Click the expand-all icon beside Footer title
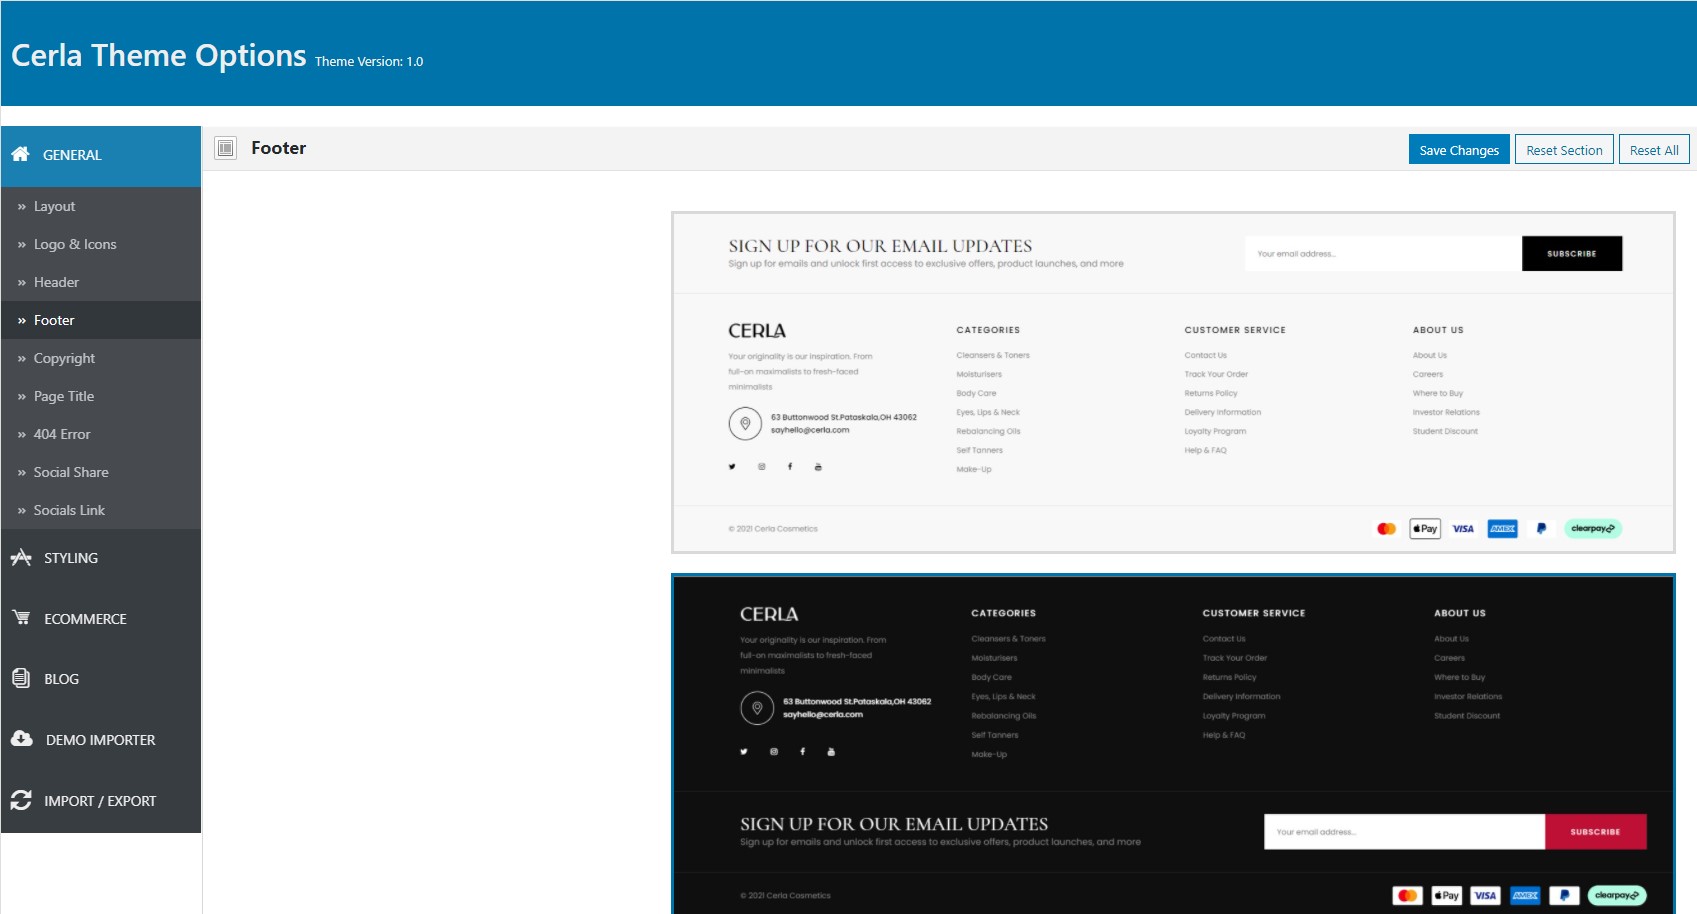This screenshot has height=914, width=1697. [x=226, y=148]
